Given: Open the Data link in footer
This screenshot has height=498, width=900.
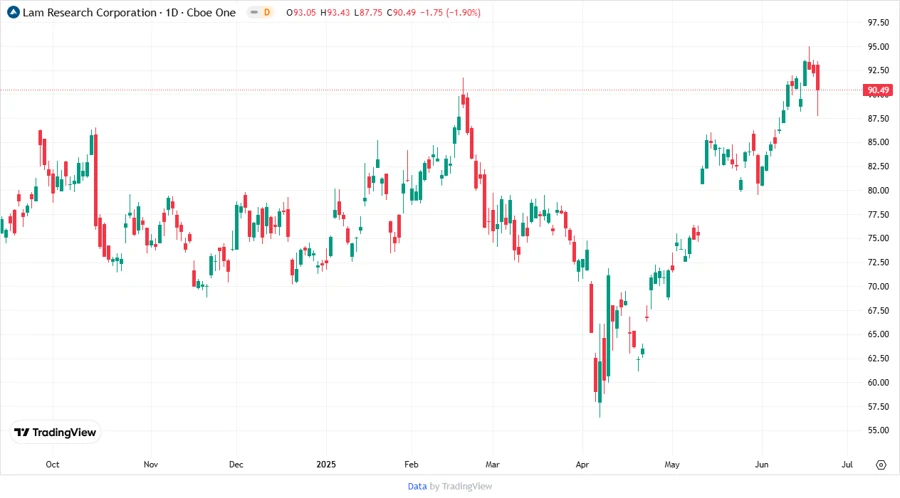Looking at the screenshot, I should (417, 486).
